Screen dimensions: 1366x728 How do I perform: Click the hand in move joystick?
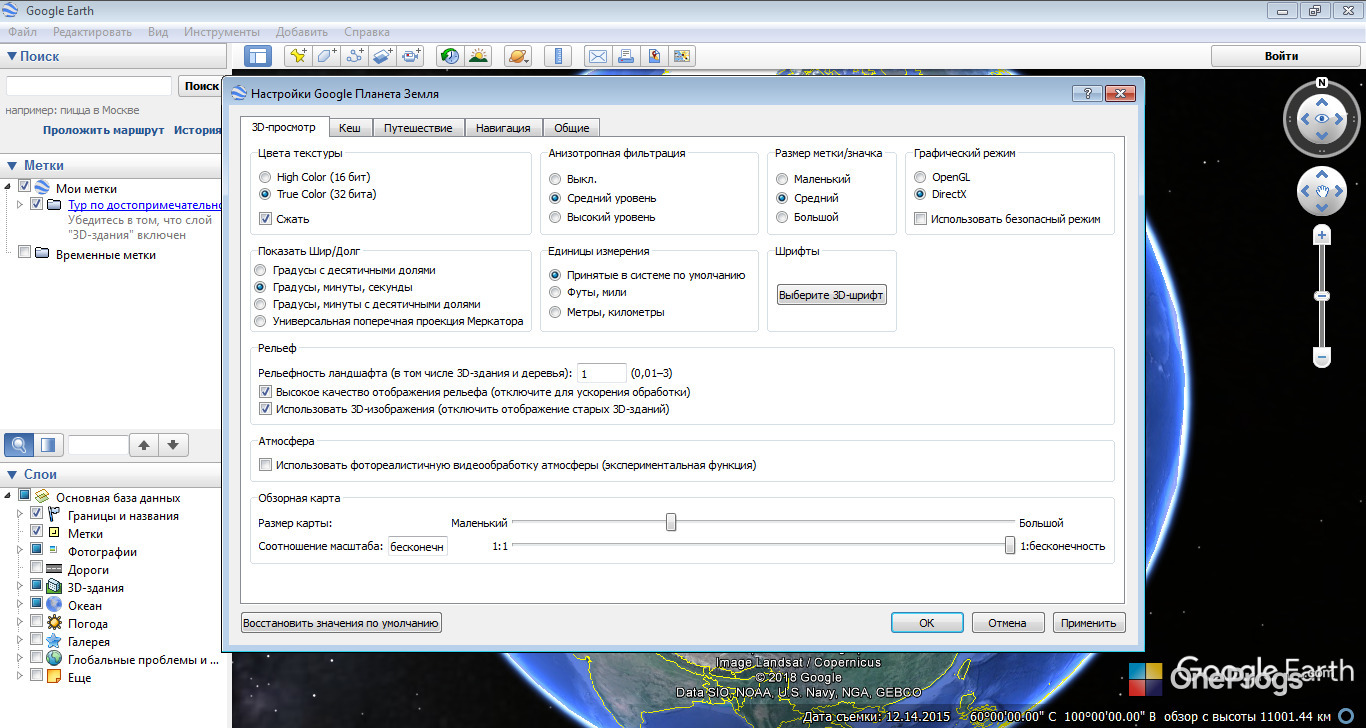click(x=1322, y=191)
